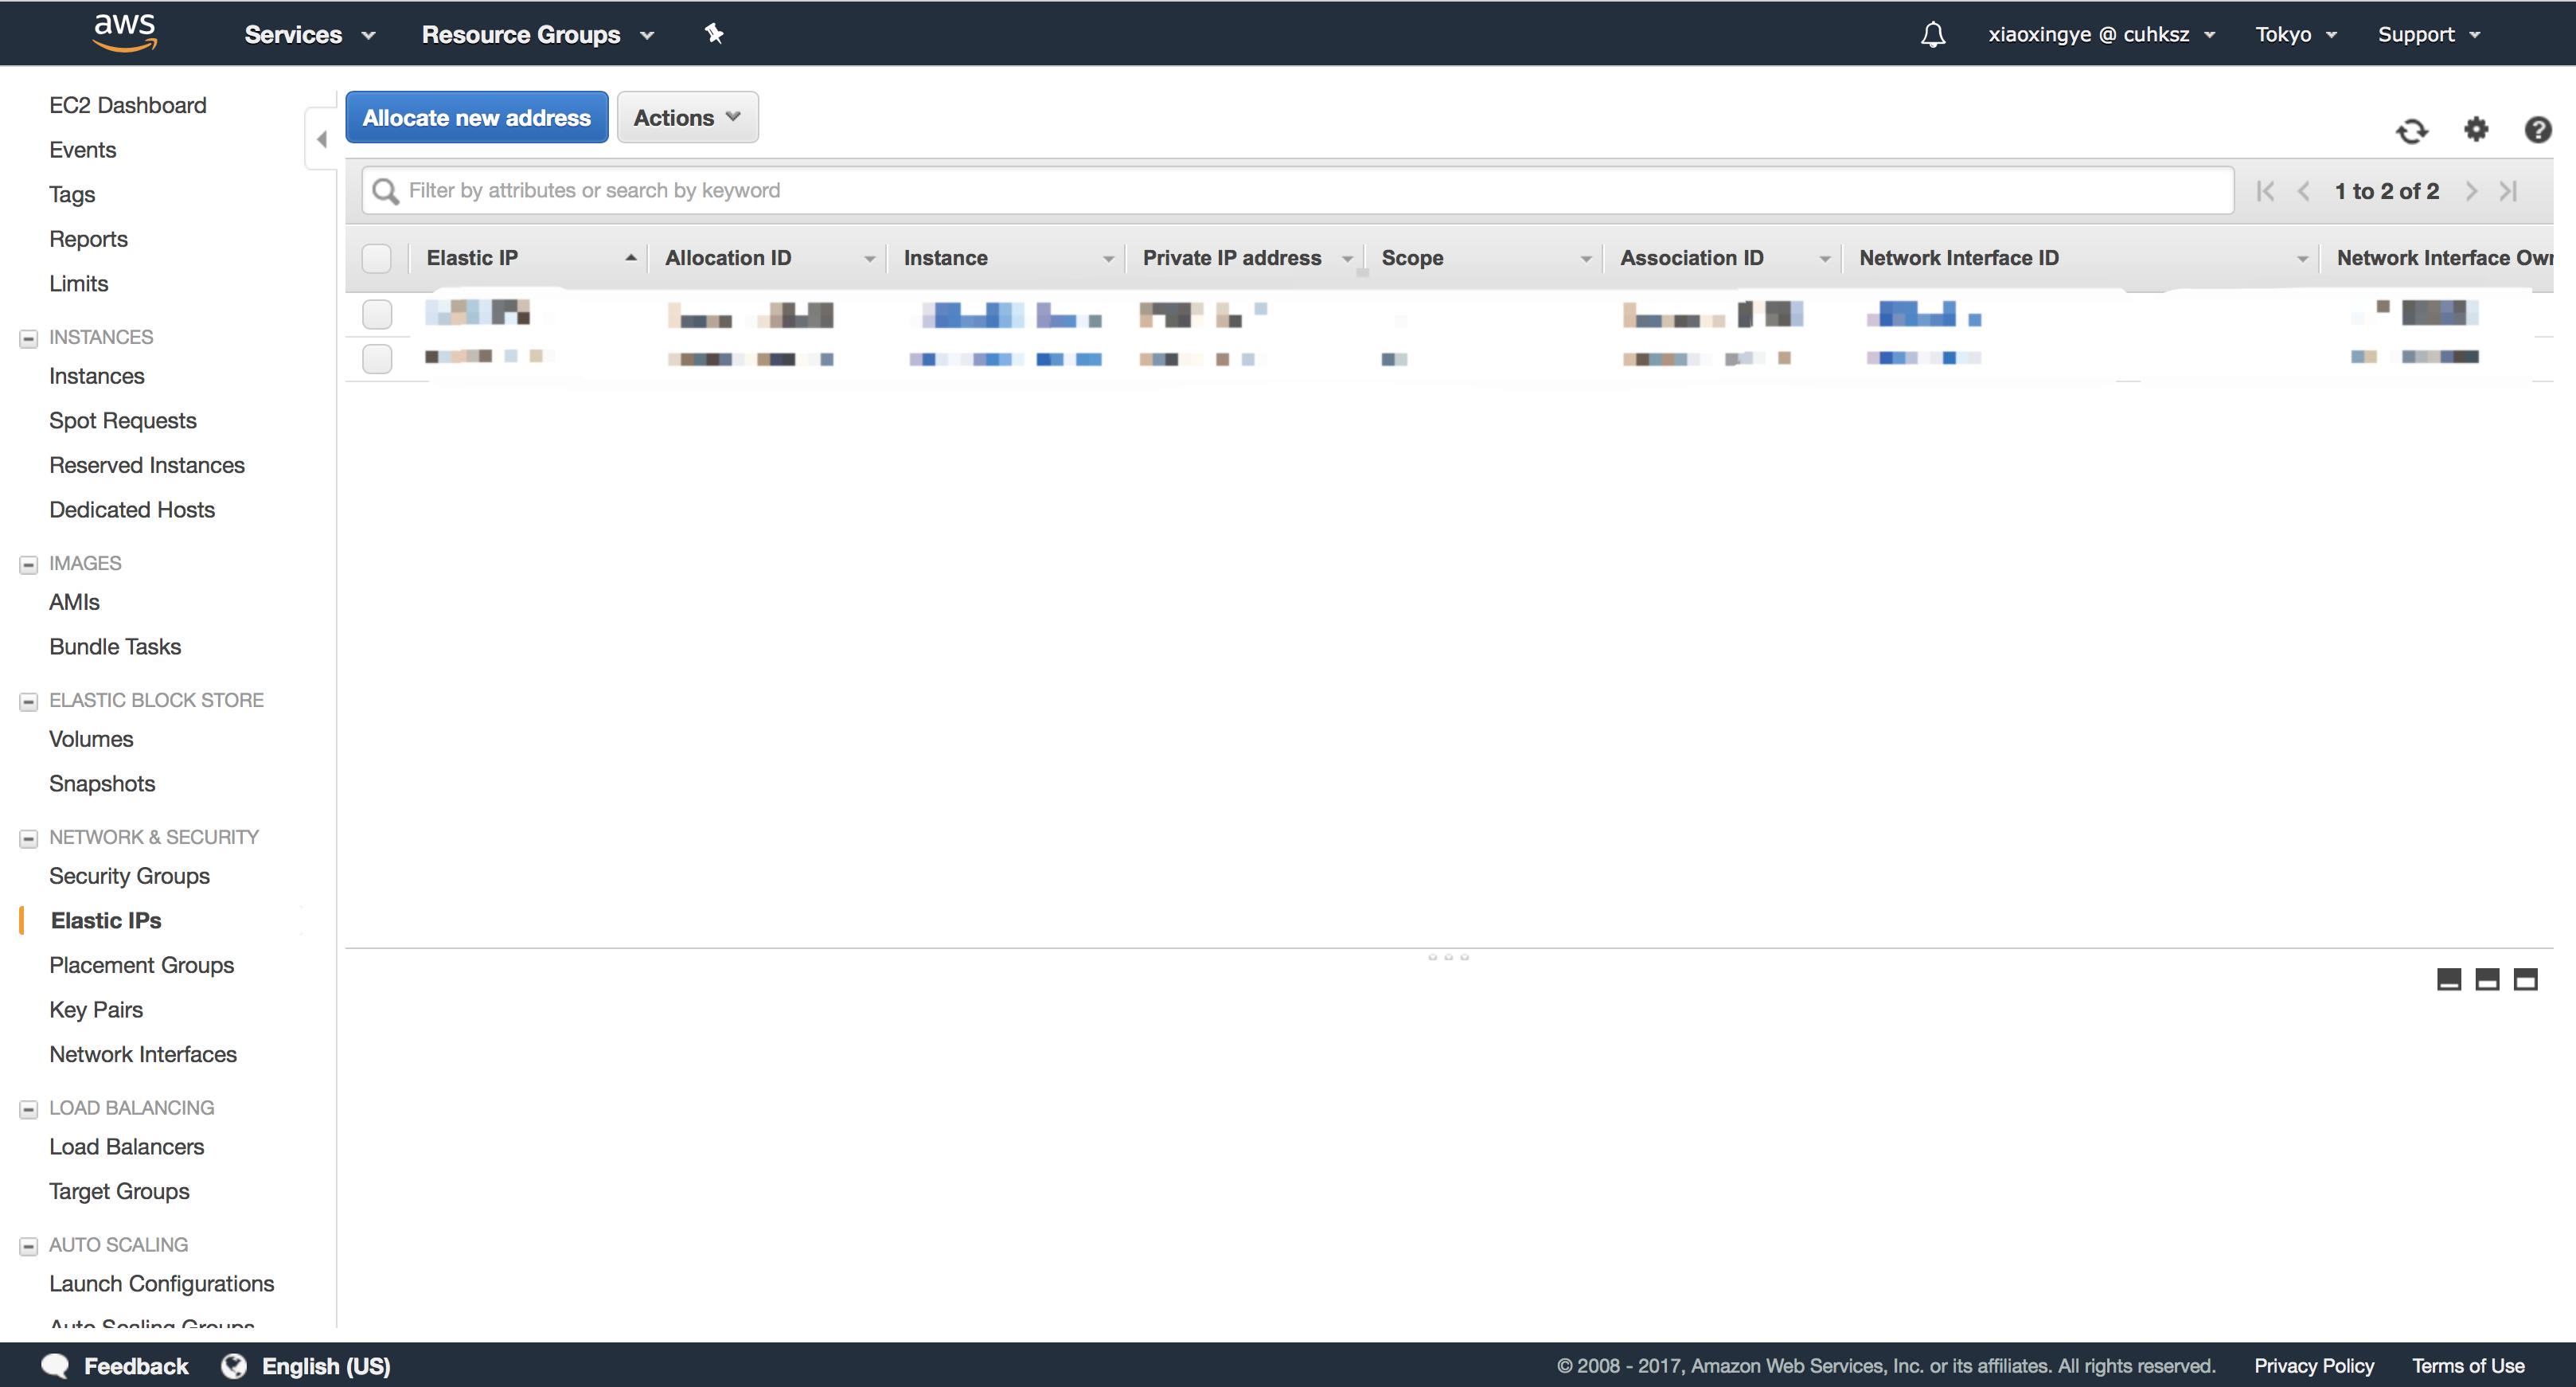Open EC2 Dashboard in sidebar
This screenshot has height=1387, width=2576.
[127, 105]
